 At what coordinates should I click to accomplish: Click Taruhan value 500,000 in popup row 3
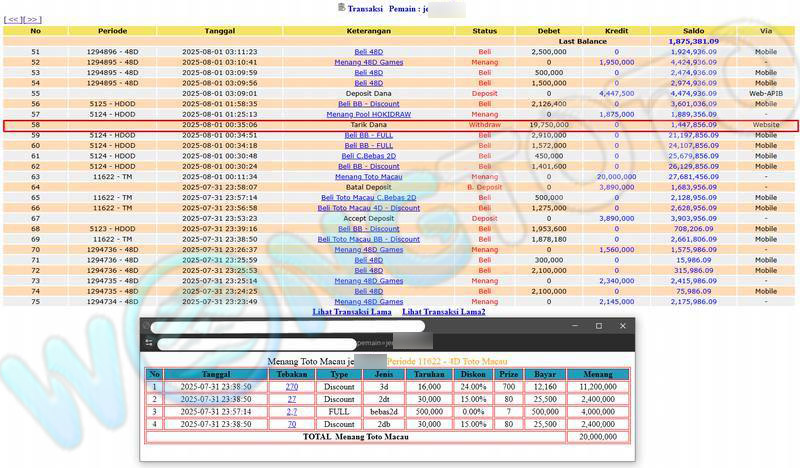point(429,411)
